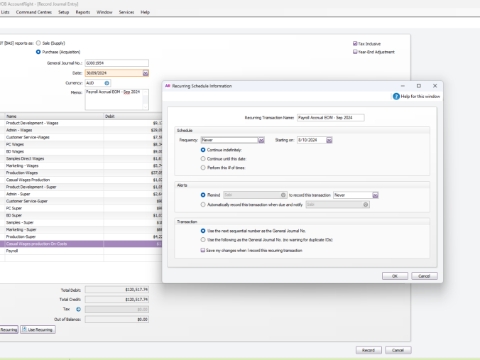Choose Use the next sequential number option
The height and width of the screenshot is (360, 480).
(203, 231)
